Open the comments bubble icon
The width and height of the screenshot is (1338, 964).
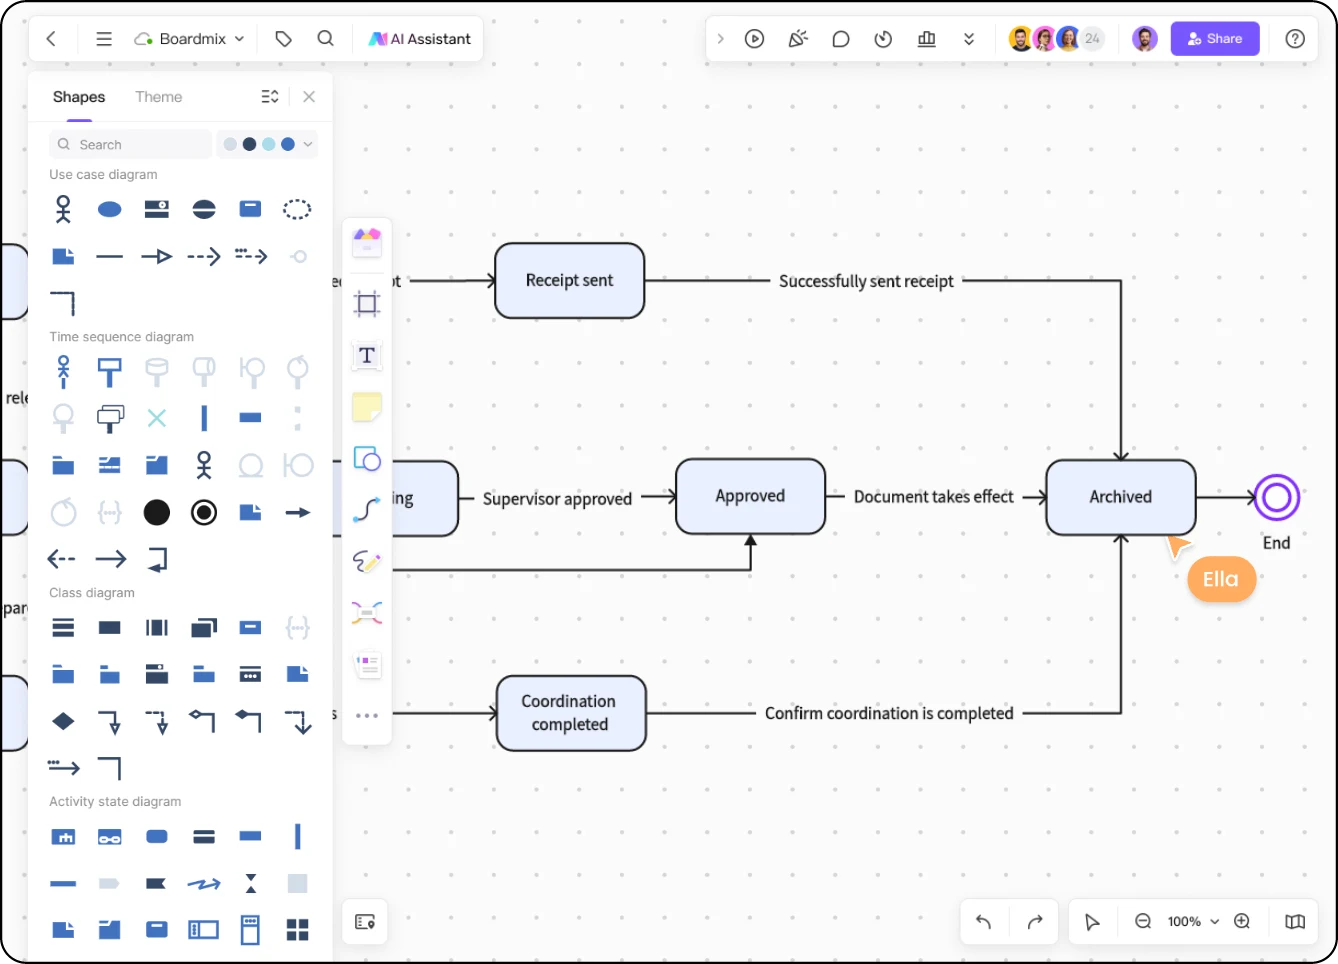click(x=841, y=39)
